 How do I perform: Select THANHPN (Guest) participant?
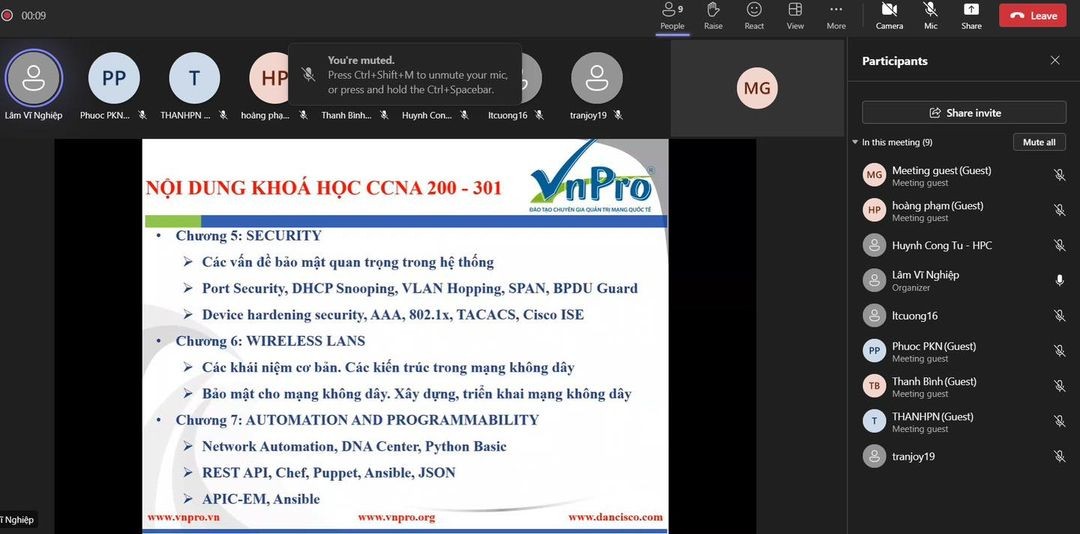tap(964, 421)
